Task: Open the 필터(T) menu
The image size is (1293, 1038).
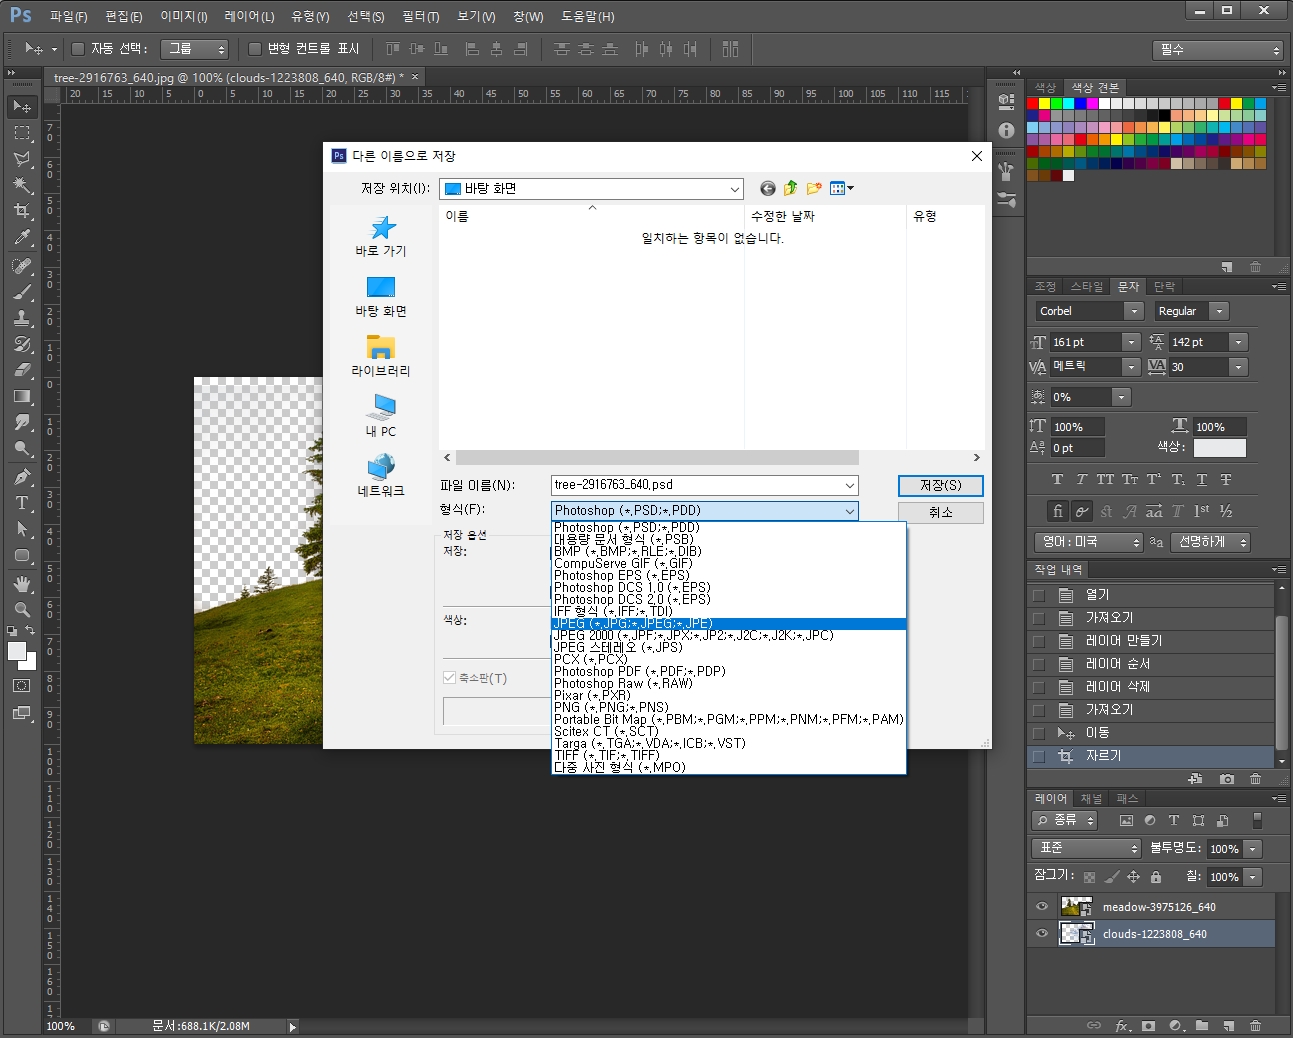Action: (x=421, y=16)
